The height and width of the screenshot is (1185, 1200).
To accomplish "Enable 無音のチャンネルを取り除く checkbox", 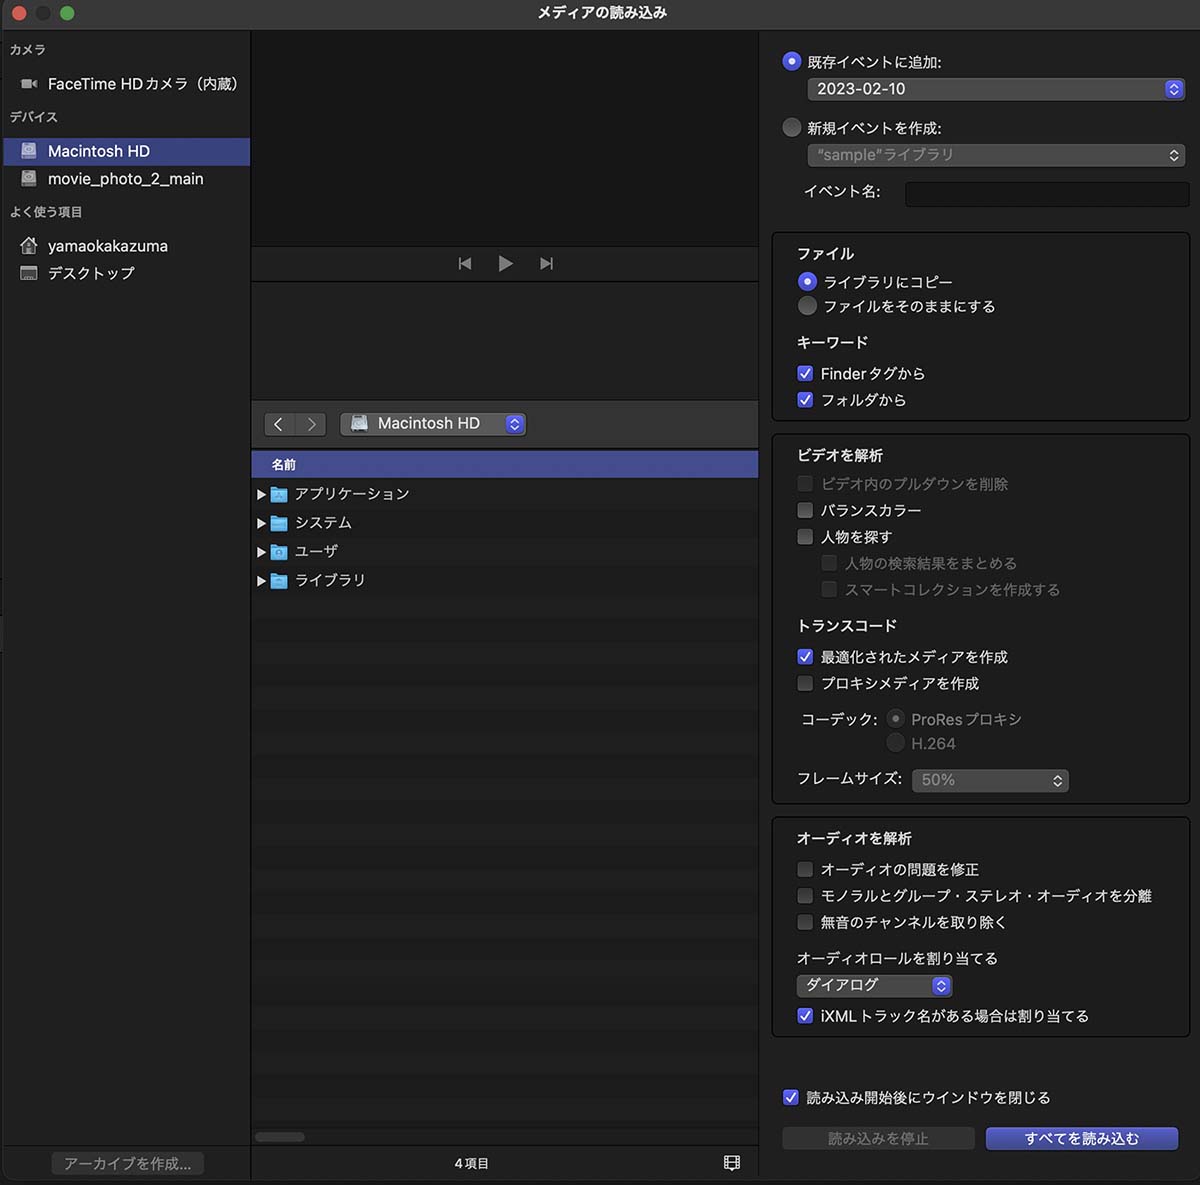I will (x=805, y=922).
